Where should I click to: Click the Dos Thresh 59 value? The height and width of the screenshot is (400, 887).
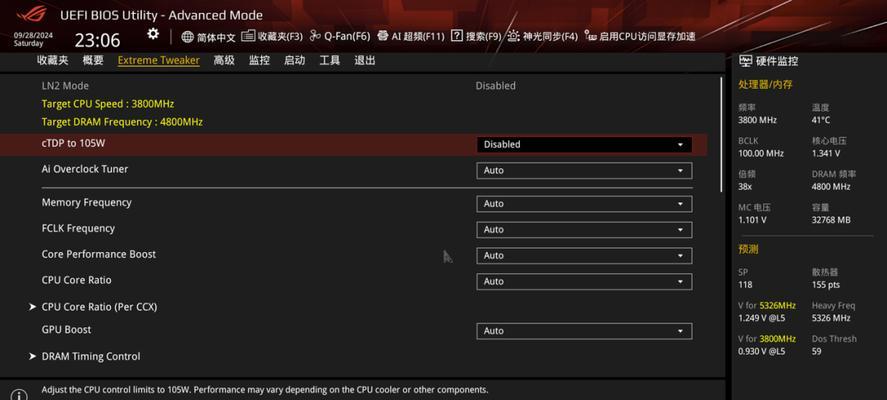pos(816,351)
